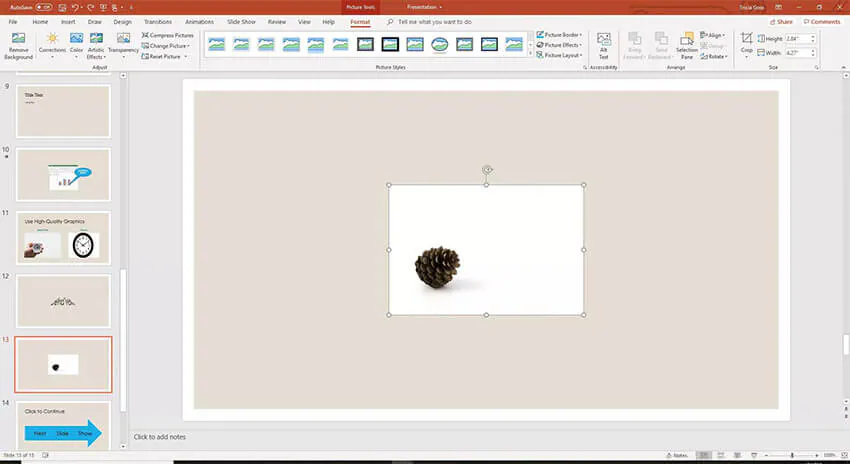Viewport: 850px width, 464px height.
Task: Toggle the Notes button in status bar
Action: coord(677,455)
